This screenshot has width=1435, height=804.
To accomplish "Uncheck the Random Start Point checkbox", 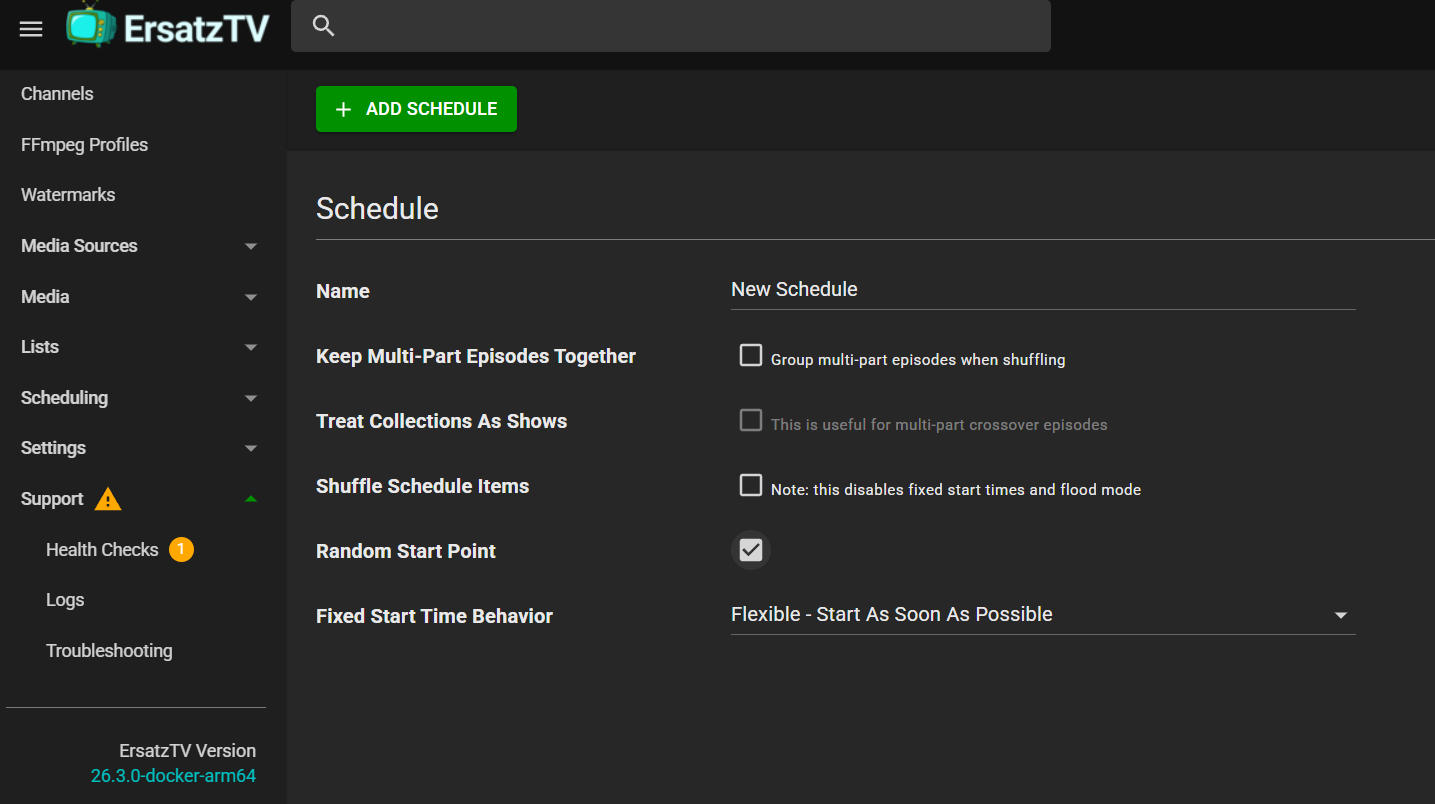I will click(751, 550).
